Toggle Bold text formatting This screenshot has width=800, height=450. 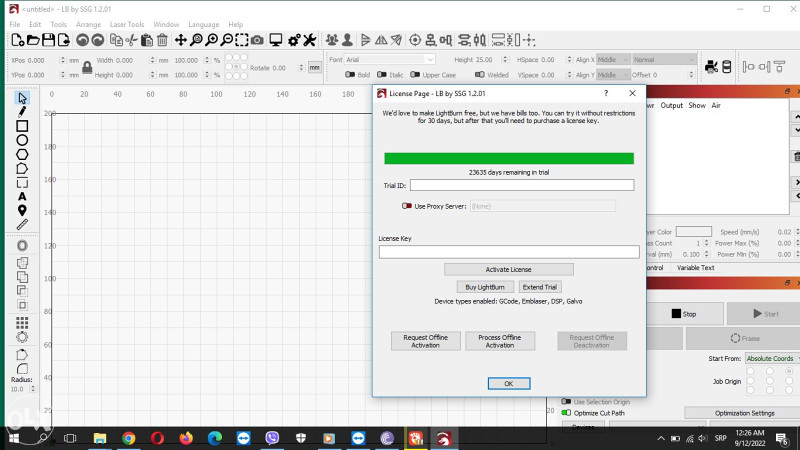pyautogui.click(x=349, y=74)
